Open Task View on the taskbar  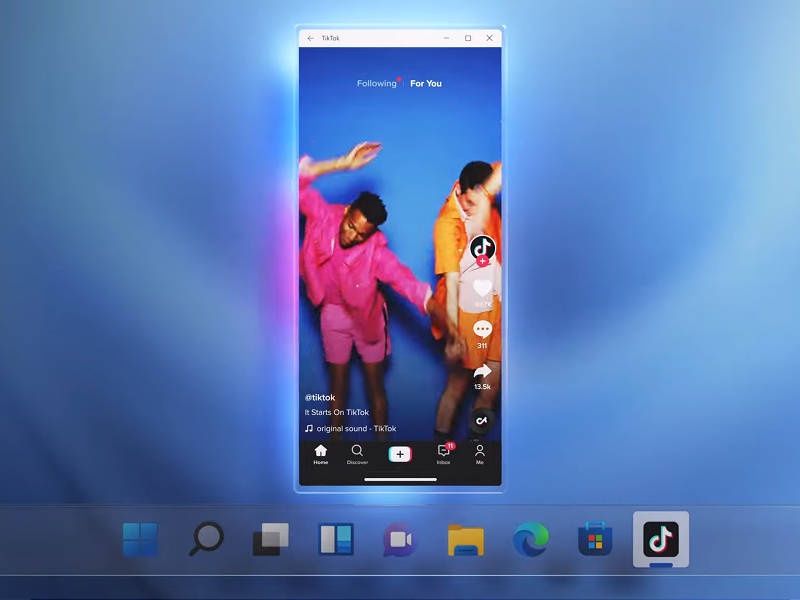click(x=271, y=539)
